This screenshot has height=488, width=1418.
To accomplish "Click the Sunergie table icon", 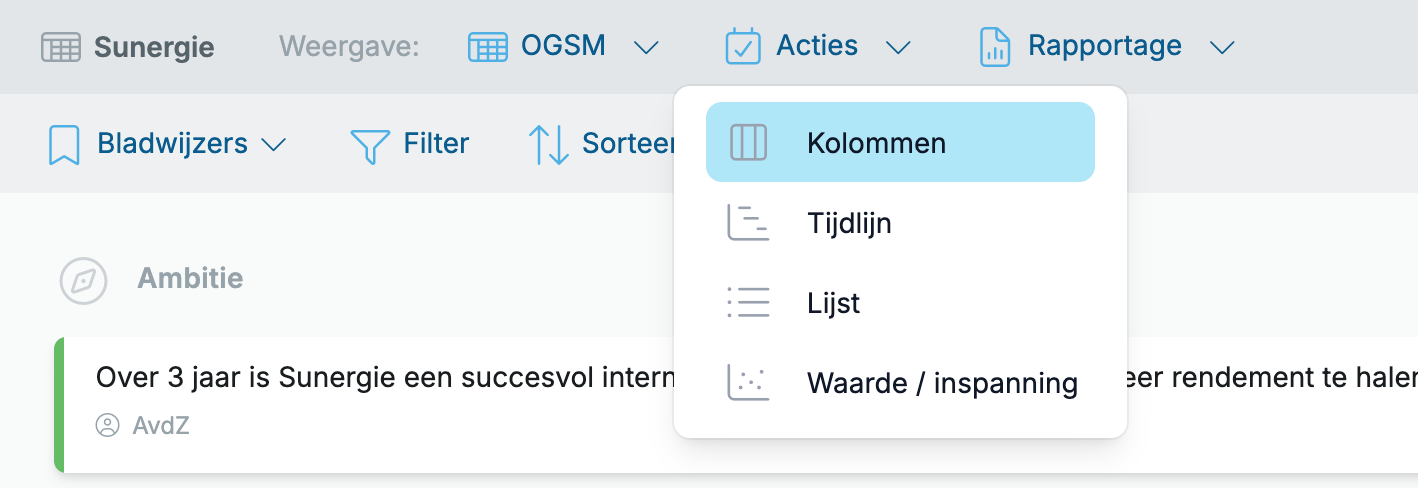I will 61,47.
